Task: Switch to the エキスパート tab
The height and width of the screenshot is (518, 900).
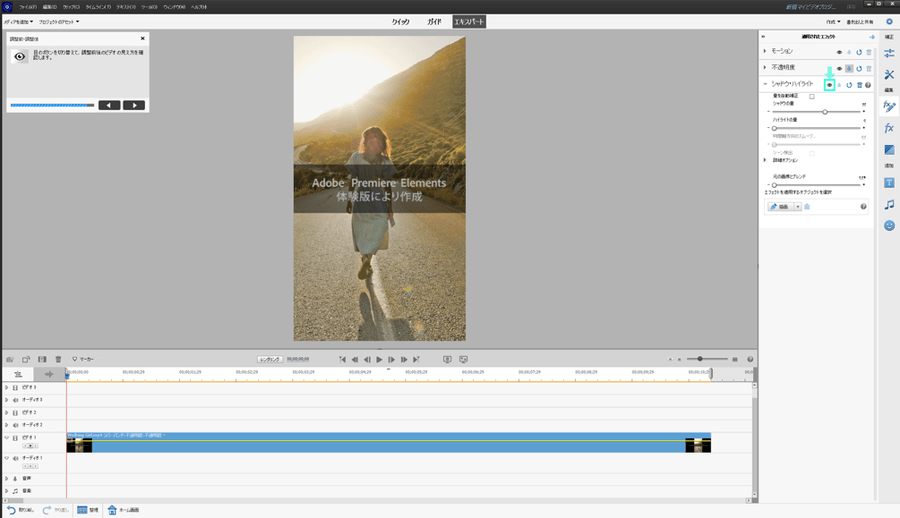Action: click(469, 22)
